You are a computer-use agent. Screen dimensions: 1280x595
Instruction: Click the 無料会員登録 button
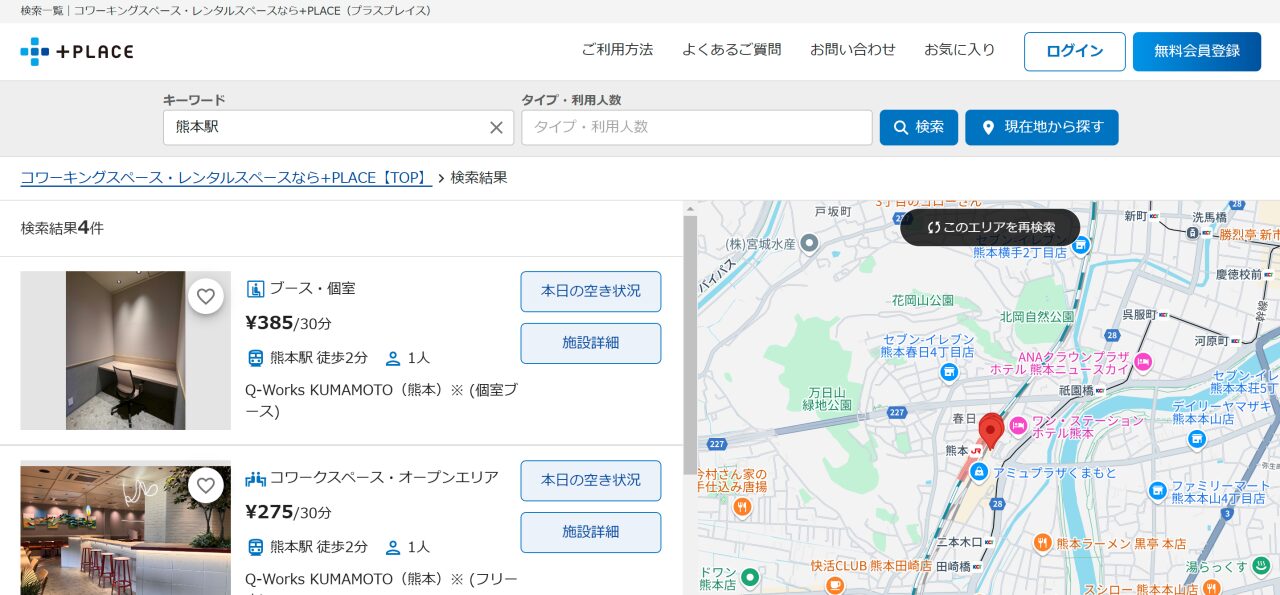click(1197, 52)
